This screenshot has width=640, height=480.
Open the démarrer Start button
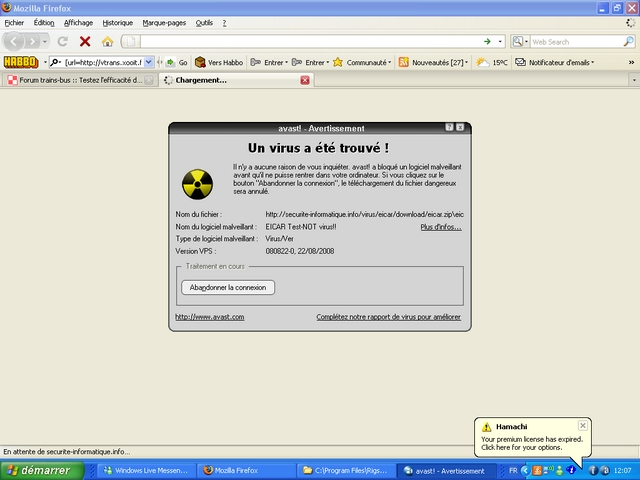pyautogui.click(x=42, y=470)
